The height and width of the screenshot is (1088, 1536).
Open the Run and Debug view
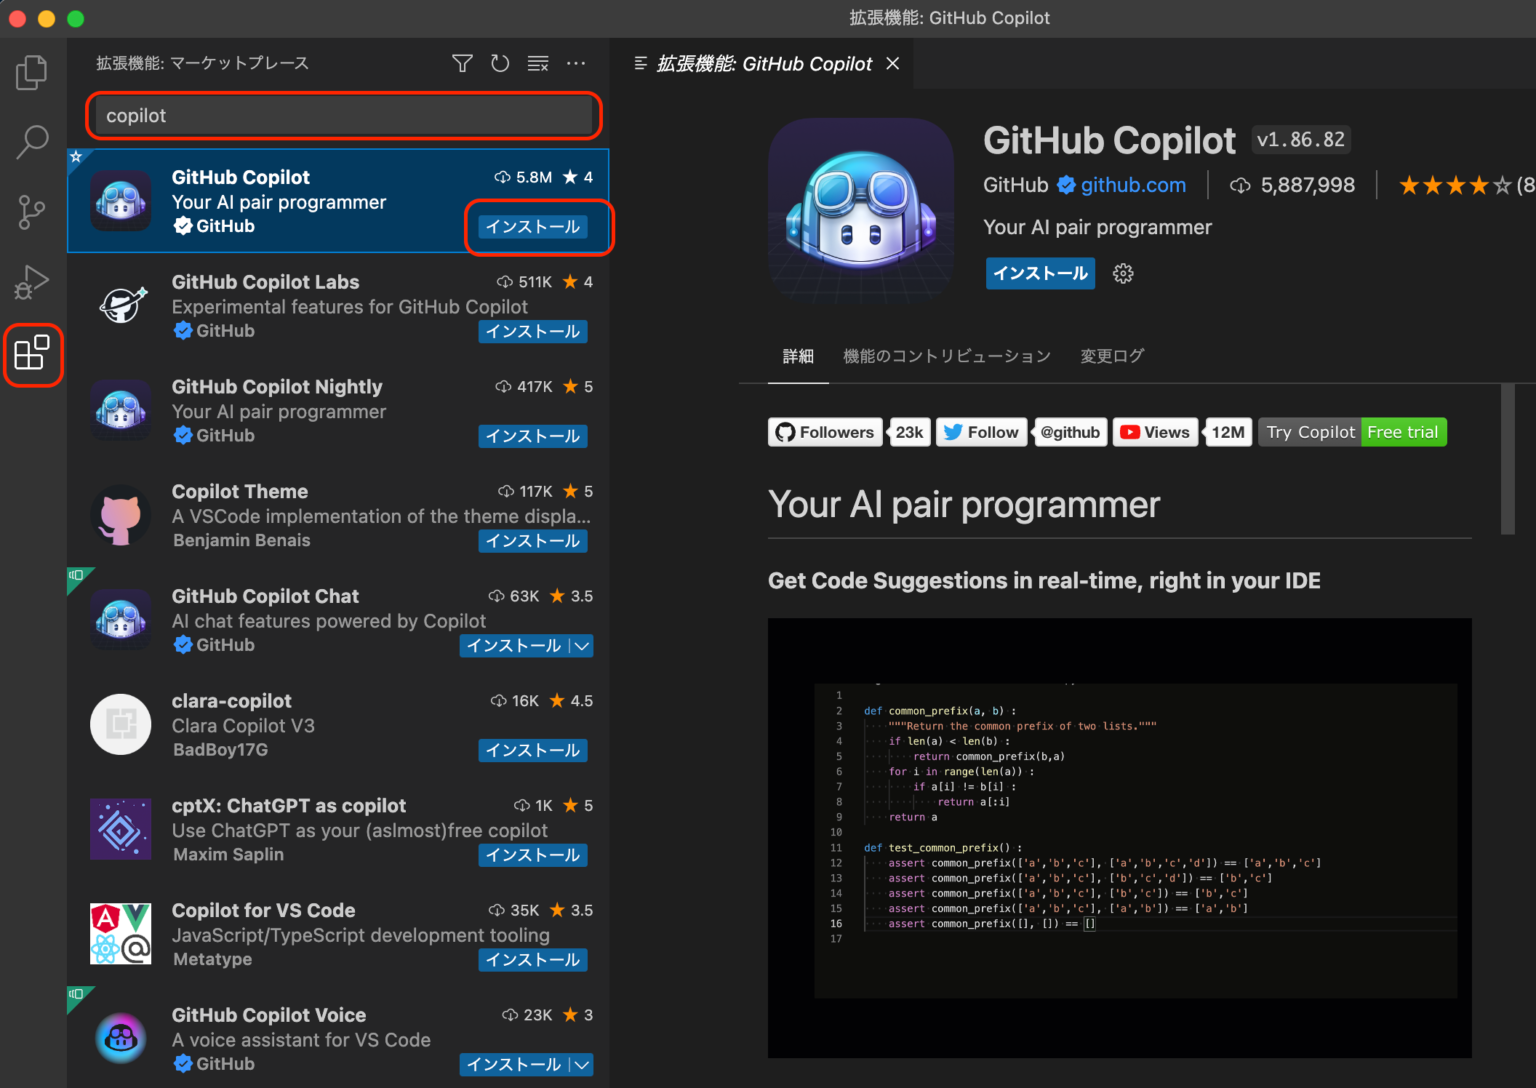click(31, 282)
